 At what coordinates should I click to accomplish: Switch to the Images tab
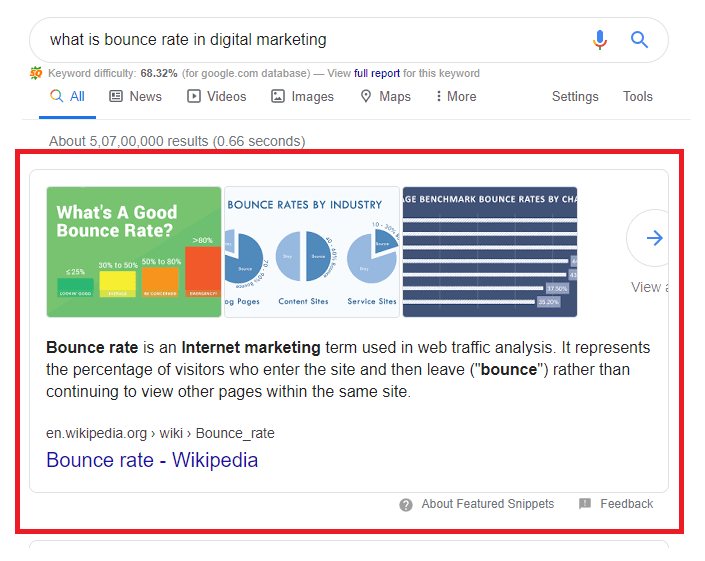point(302,97)
